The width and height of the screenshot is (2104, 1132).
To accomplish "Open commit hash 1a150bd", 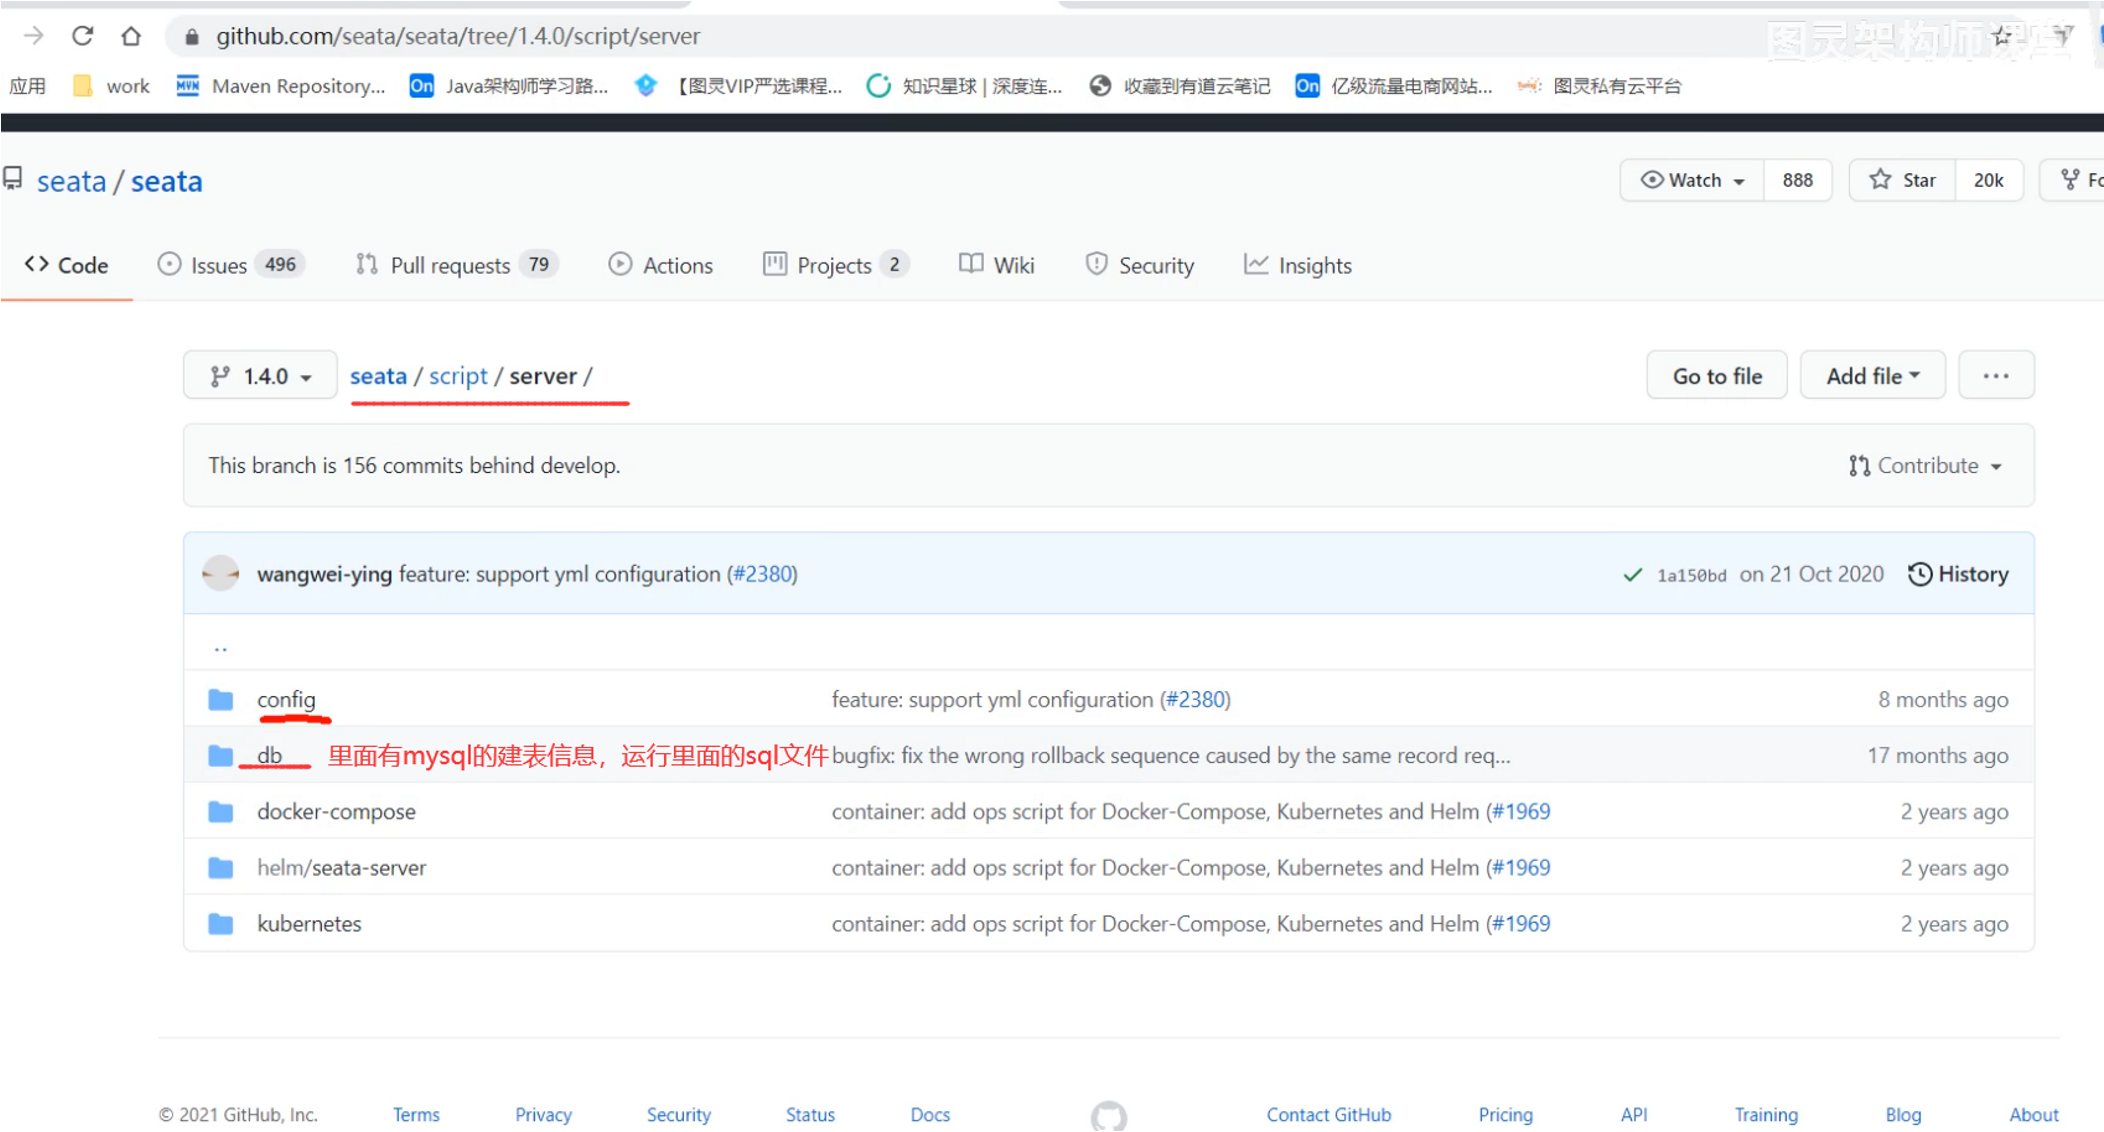I will [x=1691, y=575].
